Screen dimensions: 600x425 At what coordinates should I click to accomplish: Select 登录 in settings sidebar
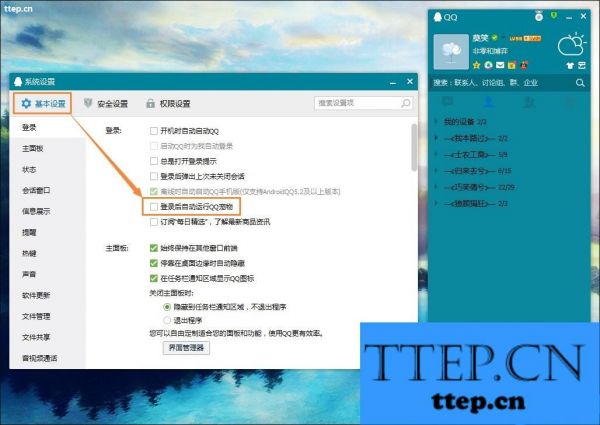[48, 127]
